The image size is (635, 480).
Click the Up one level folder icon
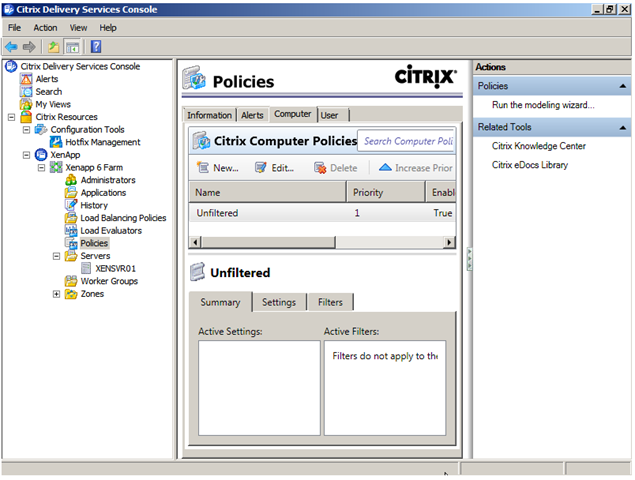(53, 47)
